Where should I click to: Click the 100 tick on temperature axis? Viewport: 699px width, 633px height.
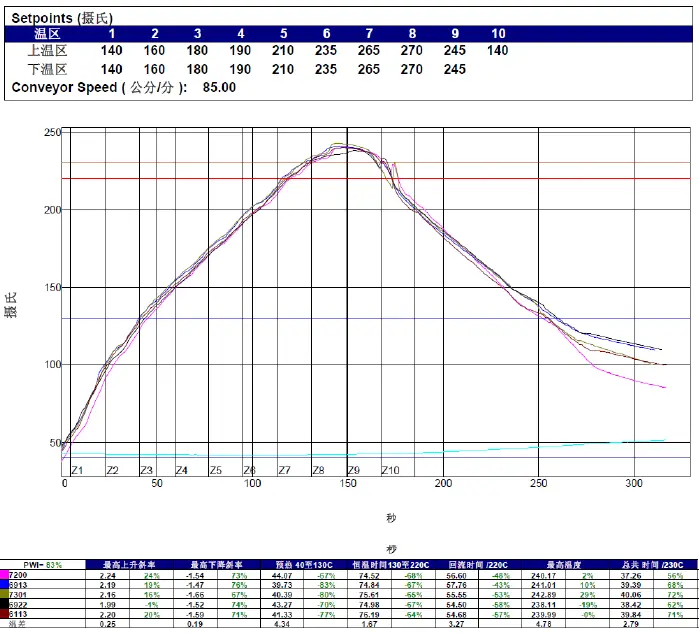tap(52, 364)
